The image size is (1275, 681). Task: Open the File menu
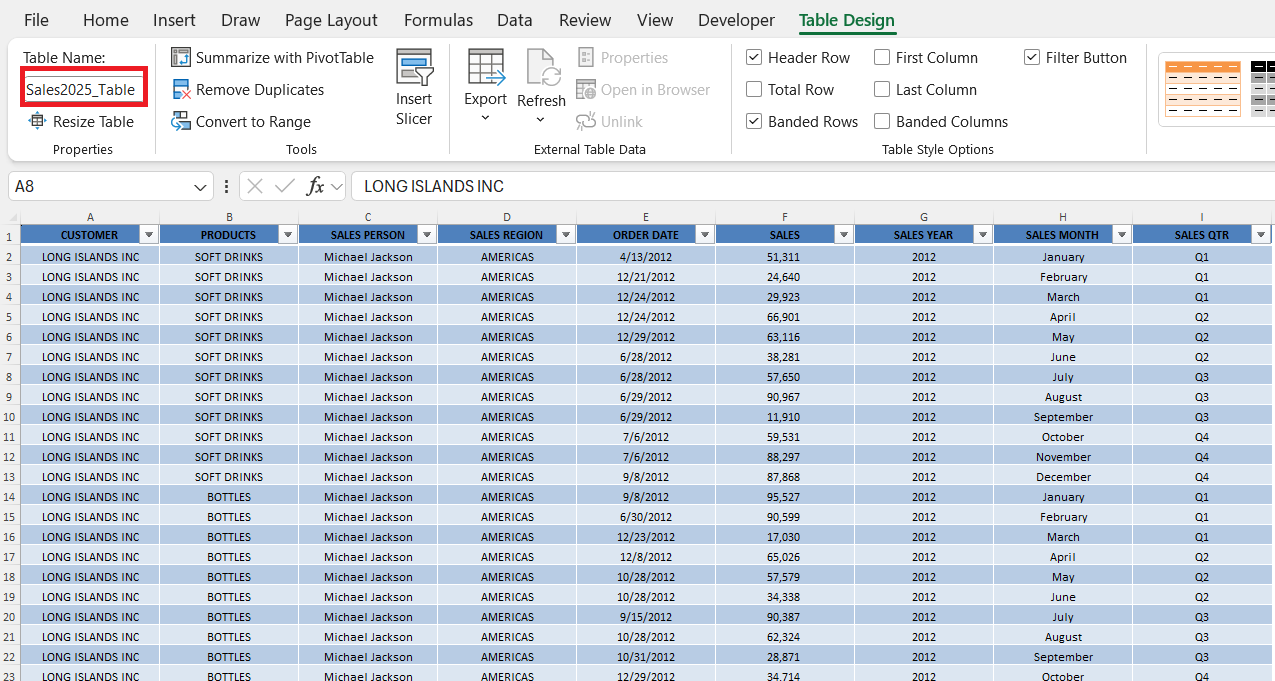pos(36,20)
